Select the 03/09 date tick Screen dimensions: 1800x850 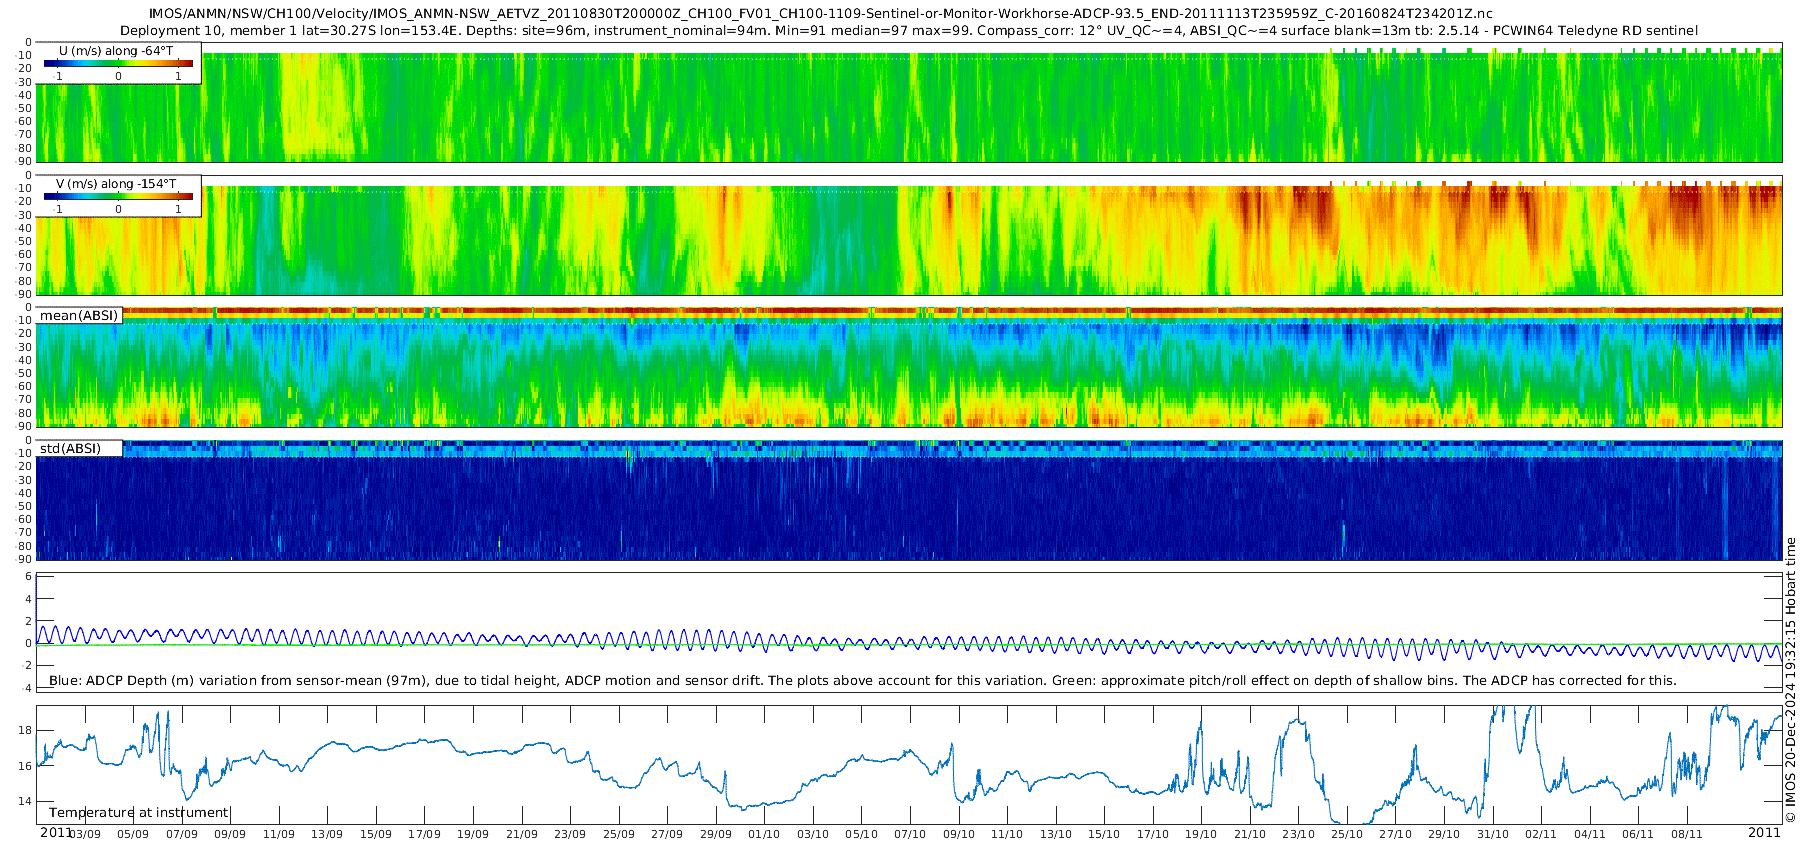tap(84, 834)
